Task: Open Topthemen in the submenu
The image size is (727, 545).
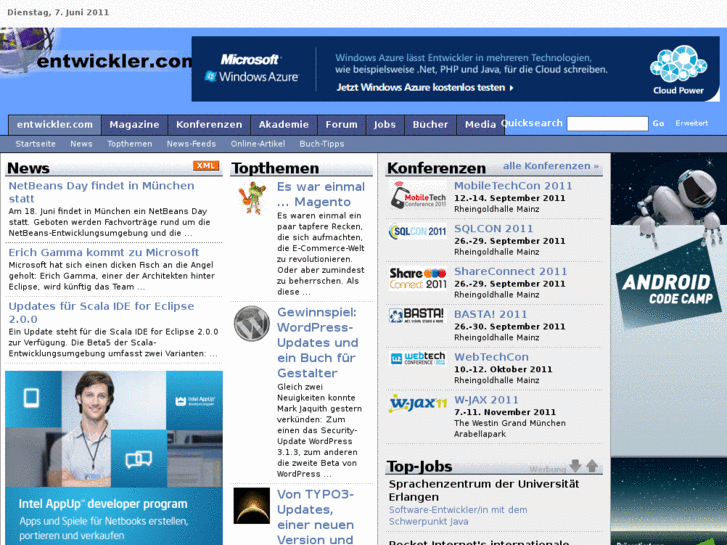Action: pyautogui.click(x=130, y=144)
